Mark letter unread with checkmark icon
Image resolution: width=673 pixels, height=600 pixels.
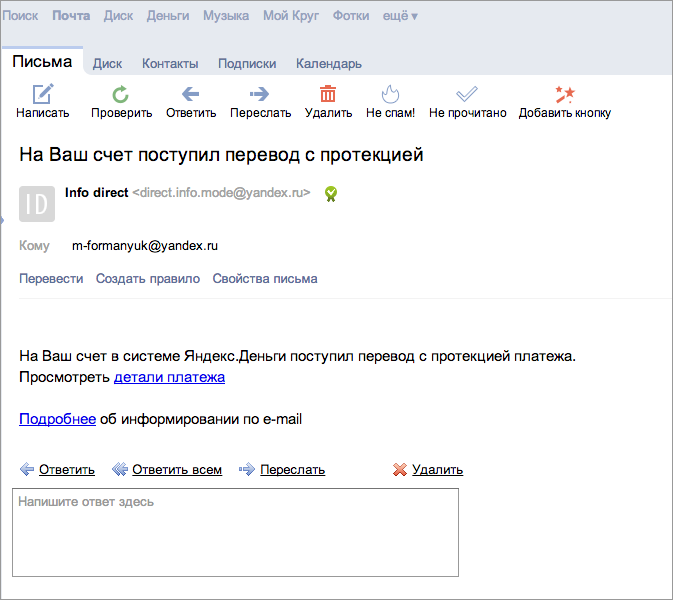(x=467, y=94)
